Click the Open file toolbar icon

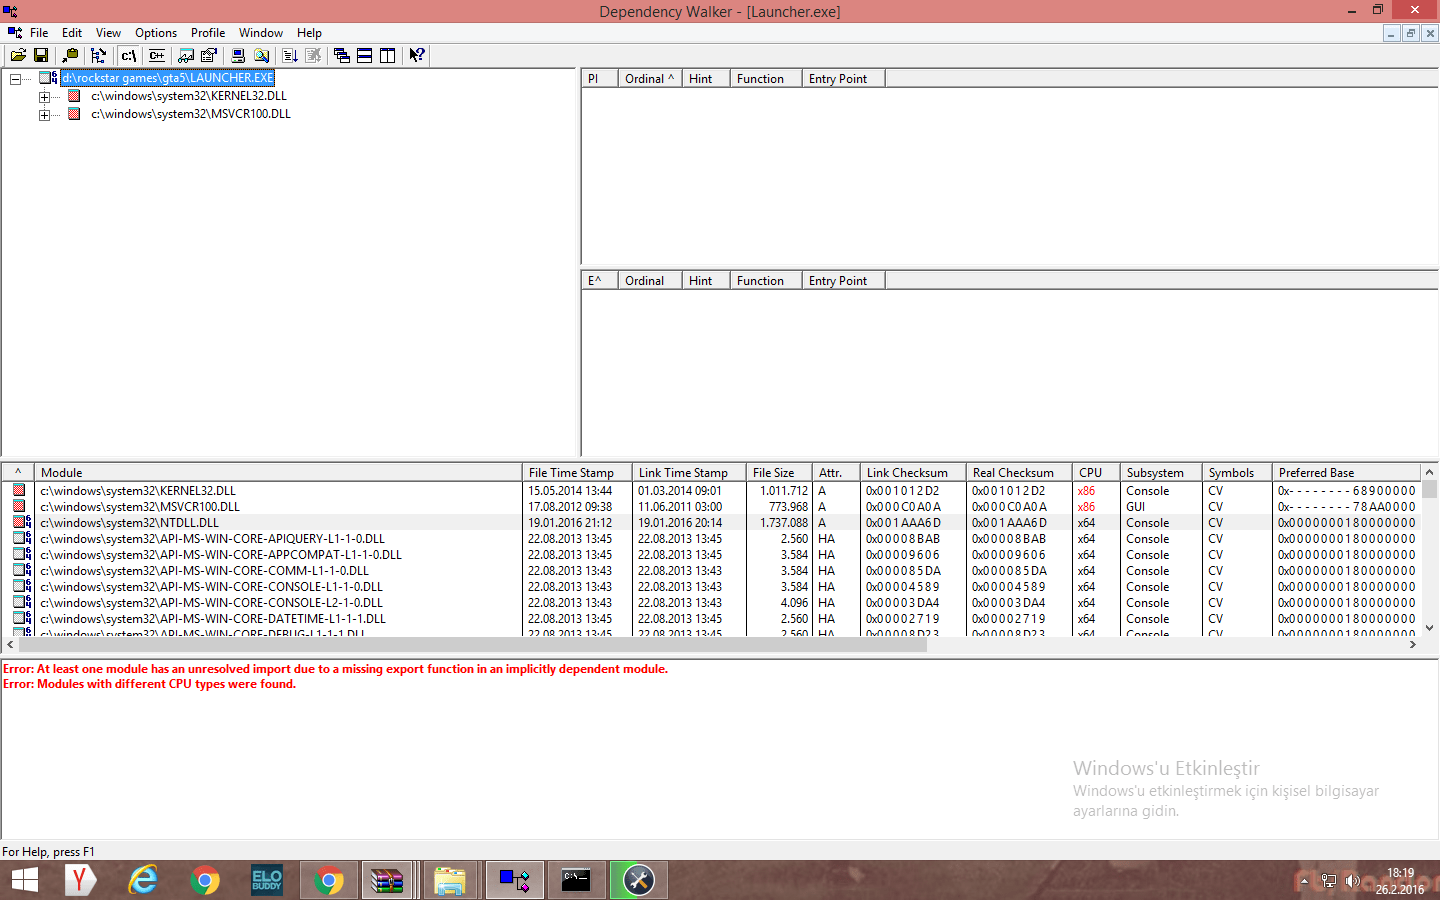[x=18, y=56]
